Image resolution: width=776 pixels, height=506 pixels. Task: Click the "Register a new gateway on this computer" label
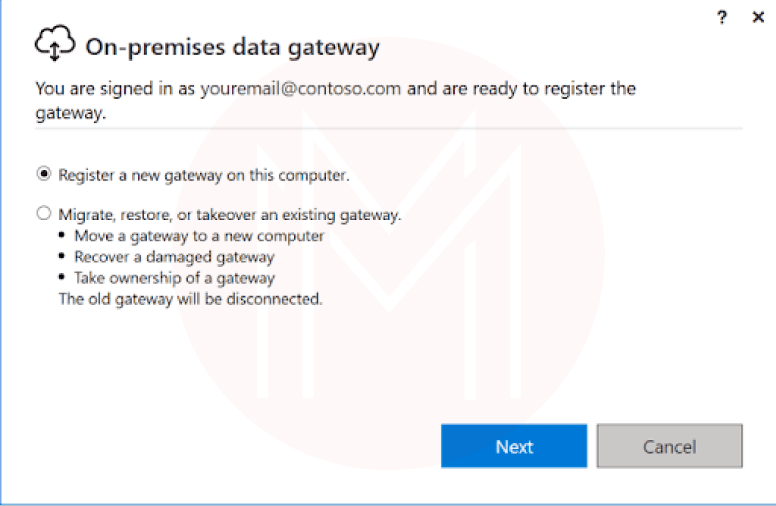pos(203,175)
